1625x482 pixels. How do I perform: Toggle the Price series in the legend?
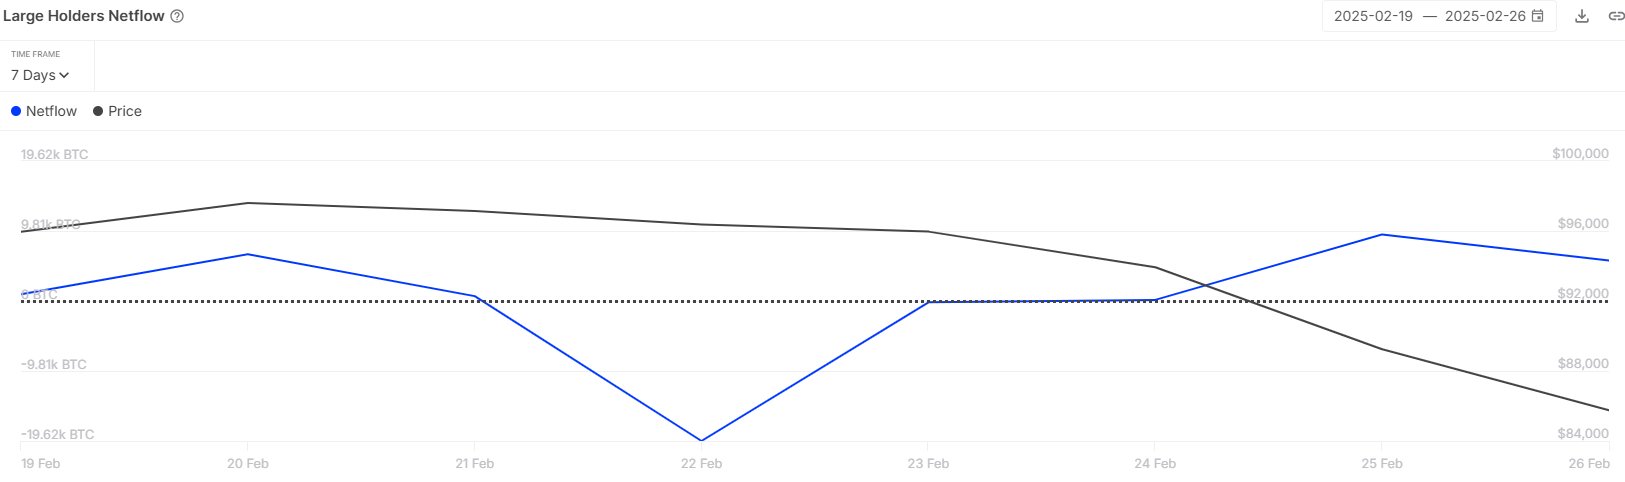click(x=117, y=111)
